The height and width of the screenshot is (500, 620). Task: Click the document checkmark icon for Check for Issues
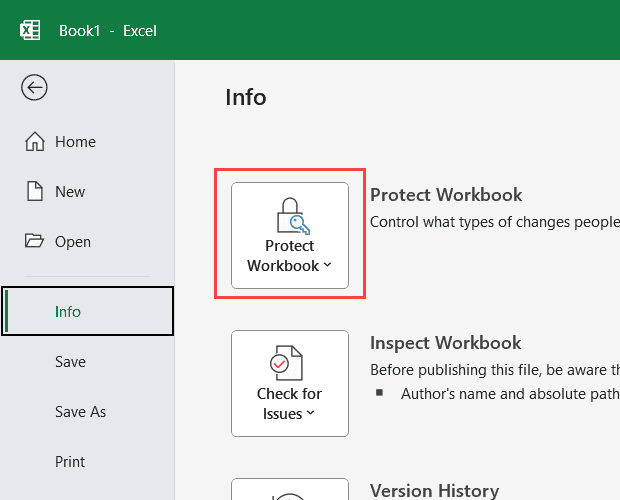point(289,363)
